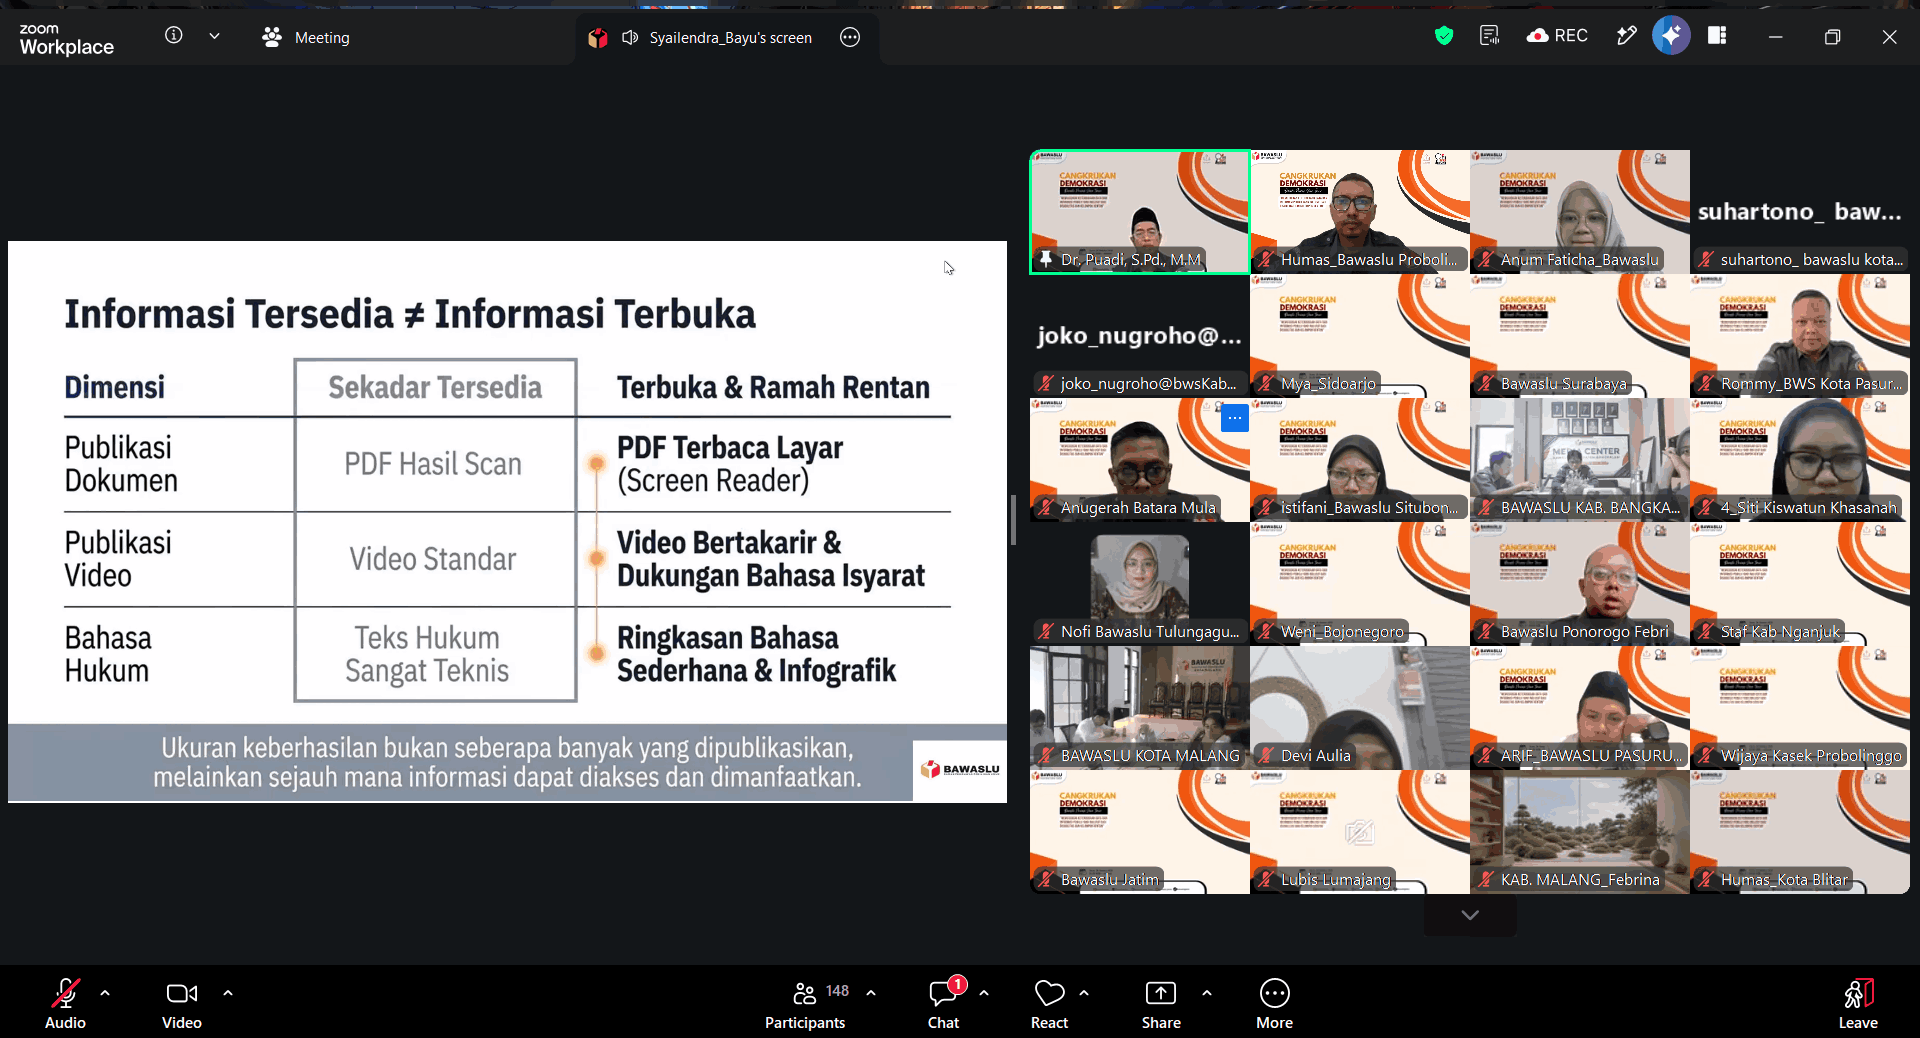Screen dimensions: 1920x1038
Task: Show more participants with down chevron
Action: click(x=1470, y=915)
